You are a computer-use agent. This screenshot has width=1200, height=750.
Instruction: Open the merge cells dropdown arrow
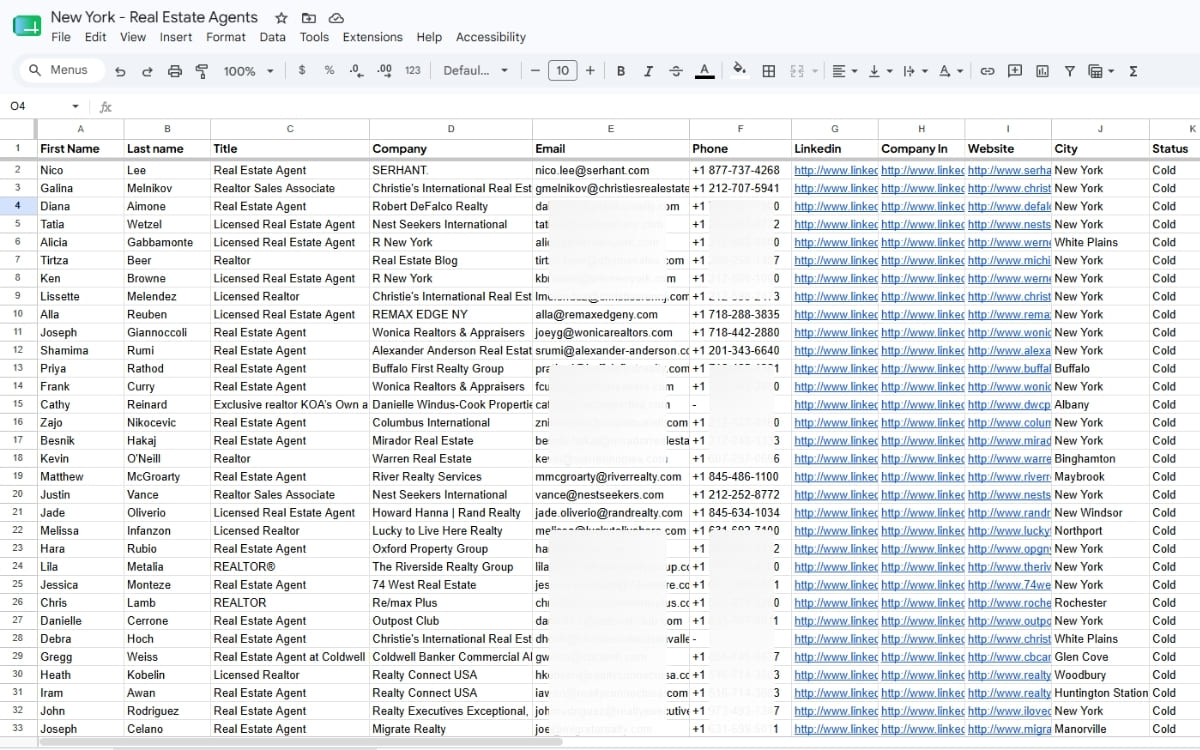(815, 71)
